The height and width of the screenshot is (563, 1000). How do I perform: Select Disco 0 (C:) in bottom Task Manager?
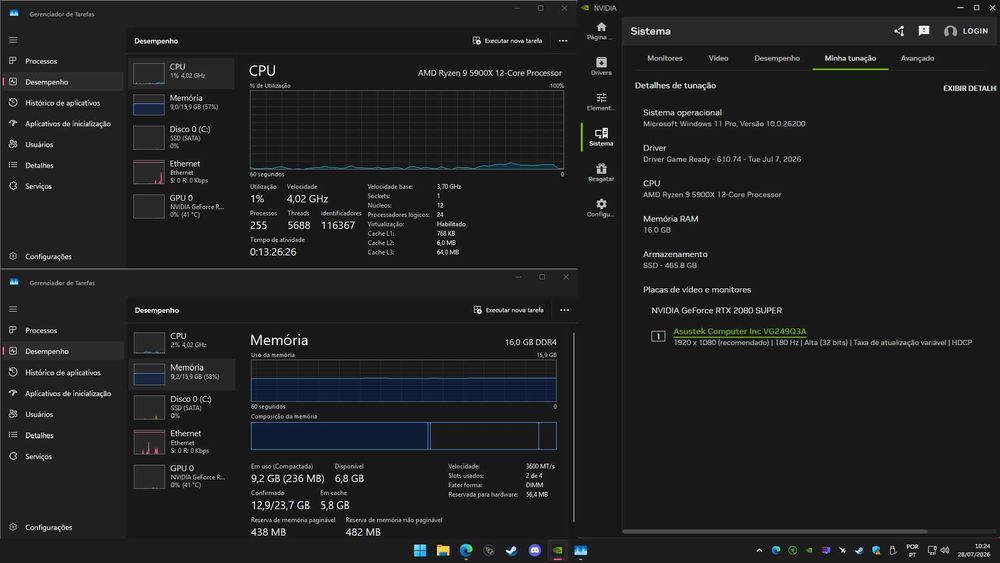(182, 407)
